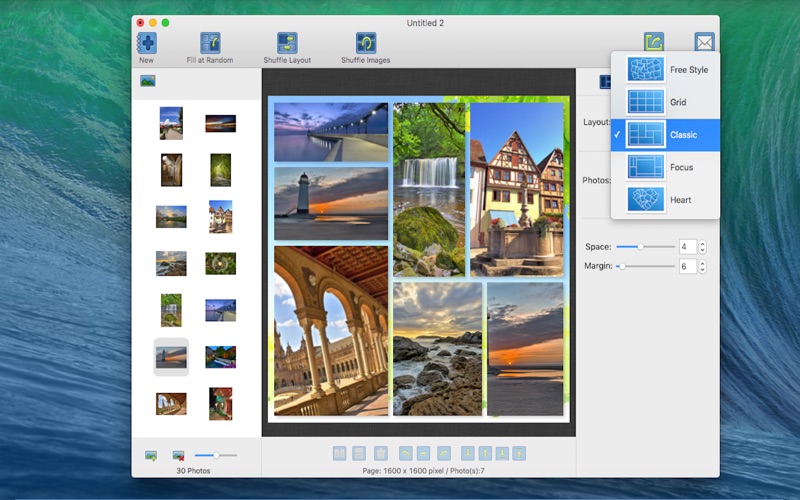Select the waterfall photo in the collage

point(429,189)
